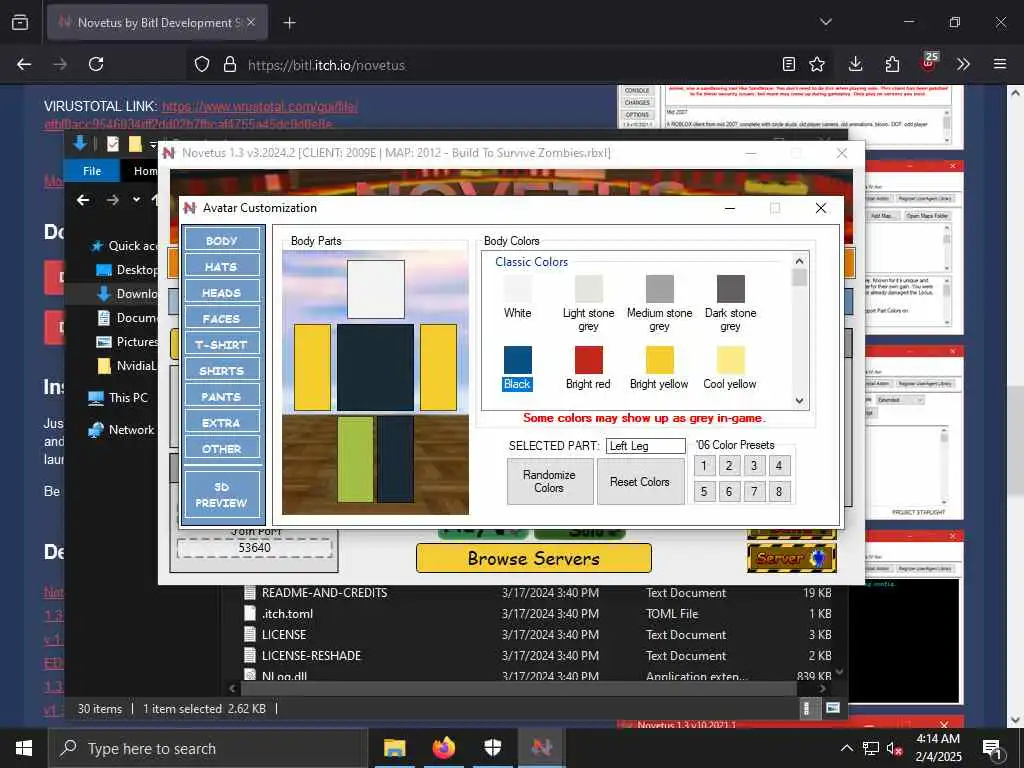Select the .itch.toml file

[x=287, y=614]
